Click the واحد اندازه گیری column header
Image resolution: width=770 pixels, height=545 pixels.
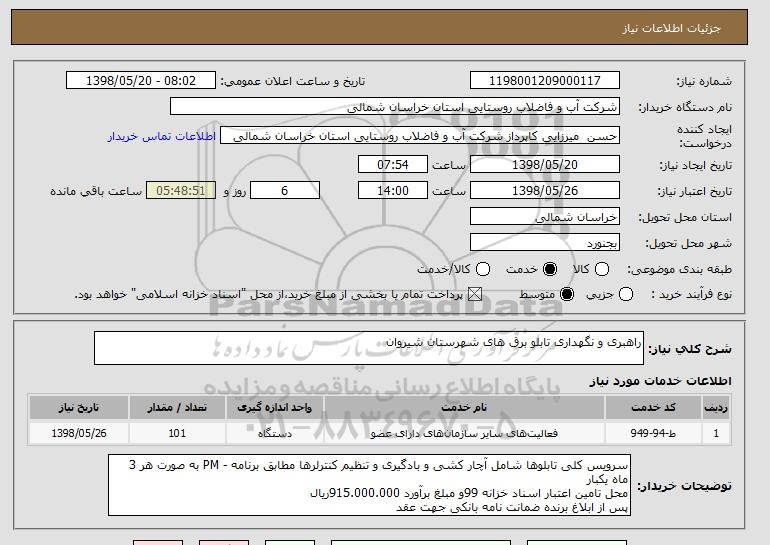275,407
